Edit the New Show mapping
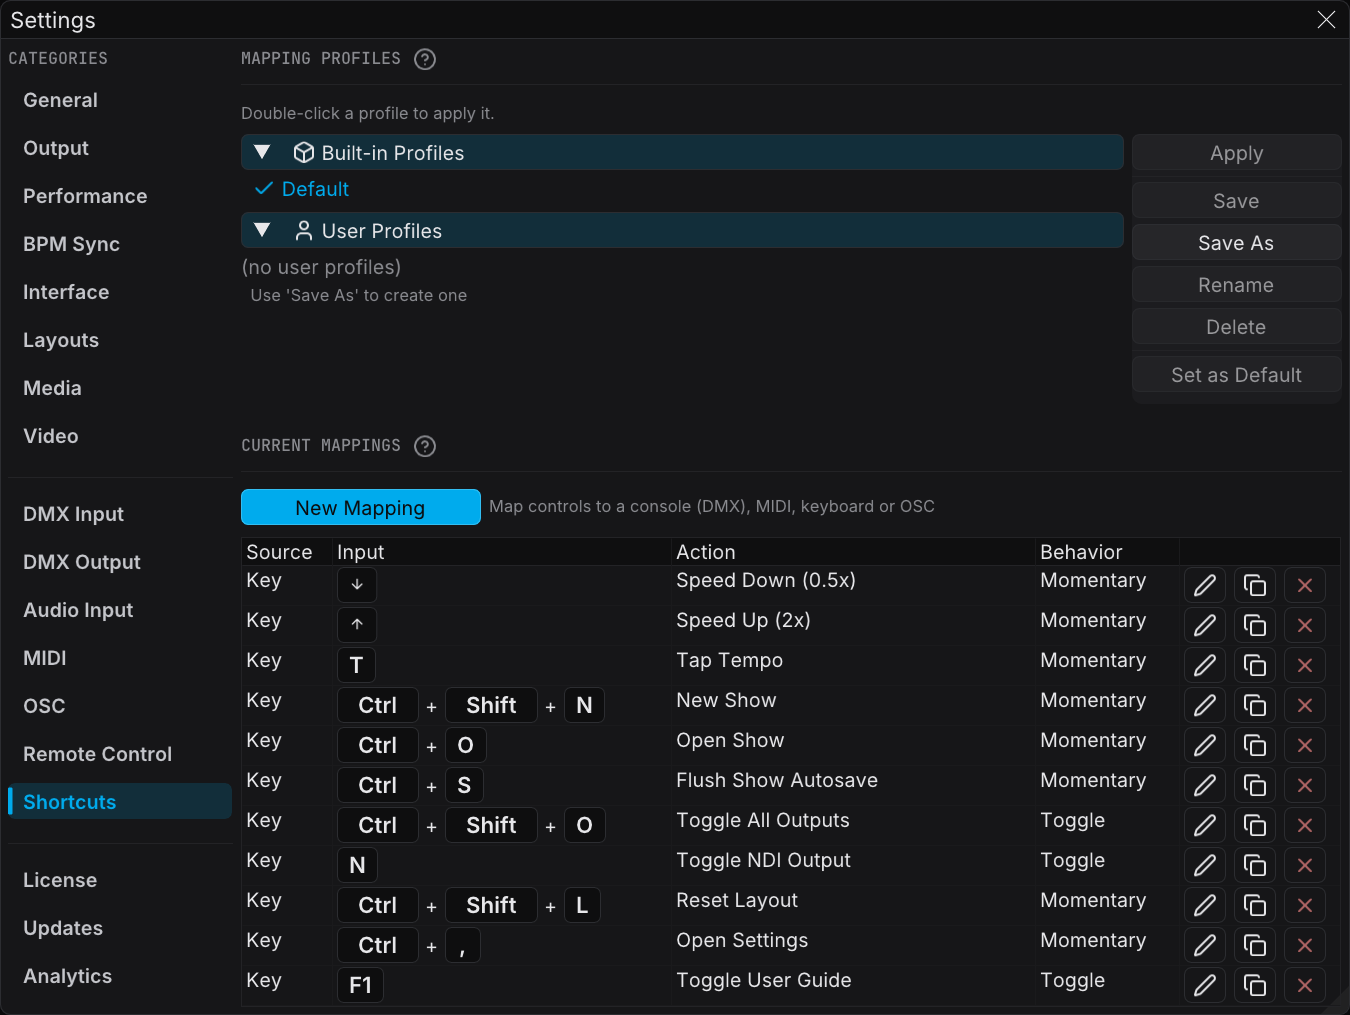Viewport: 1350px width, 1015px height. [1205, 705]
